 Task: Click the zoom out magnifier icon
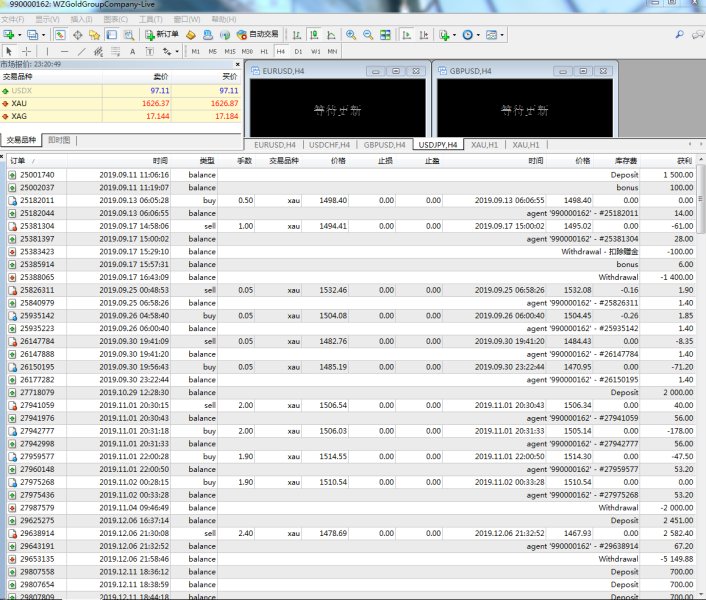point(366,34)
